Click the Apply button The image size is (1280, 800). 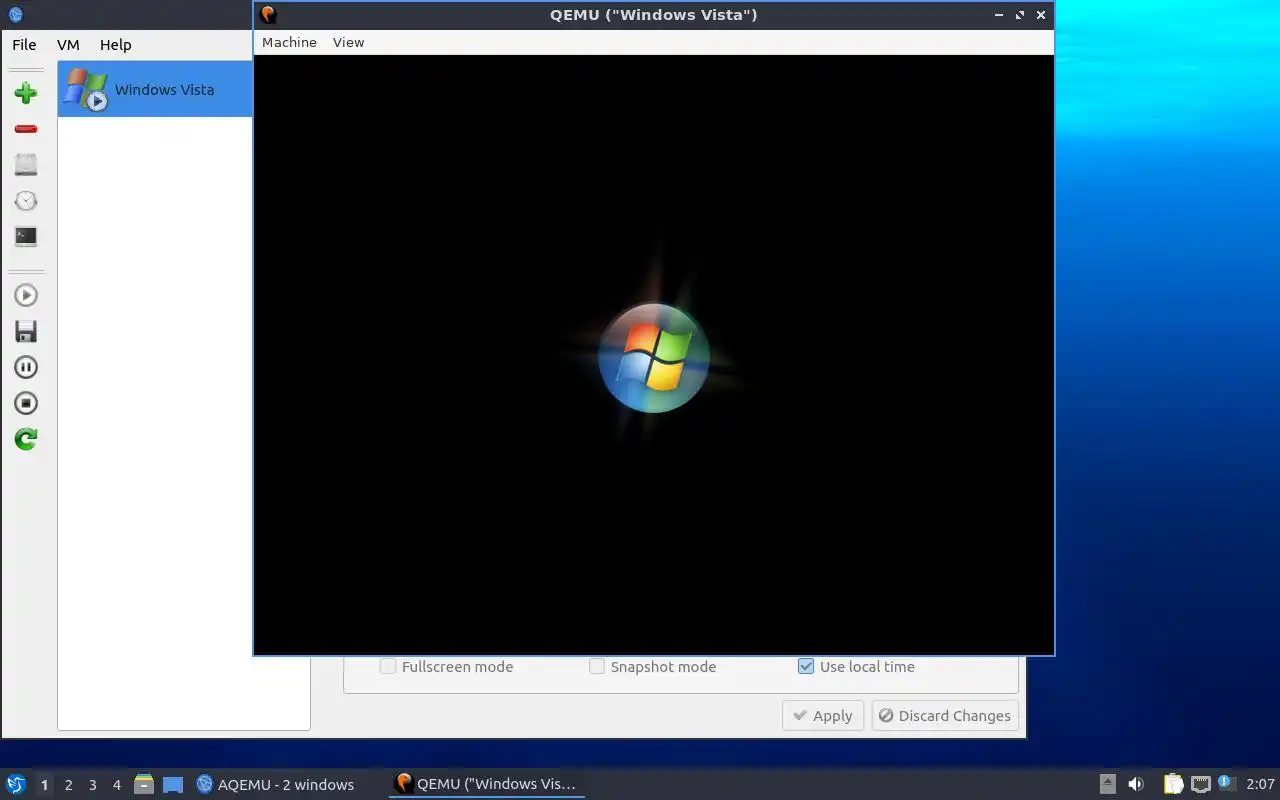(x=822, y=715)
